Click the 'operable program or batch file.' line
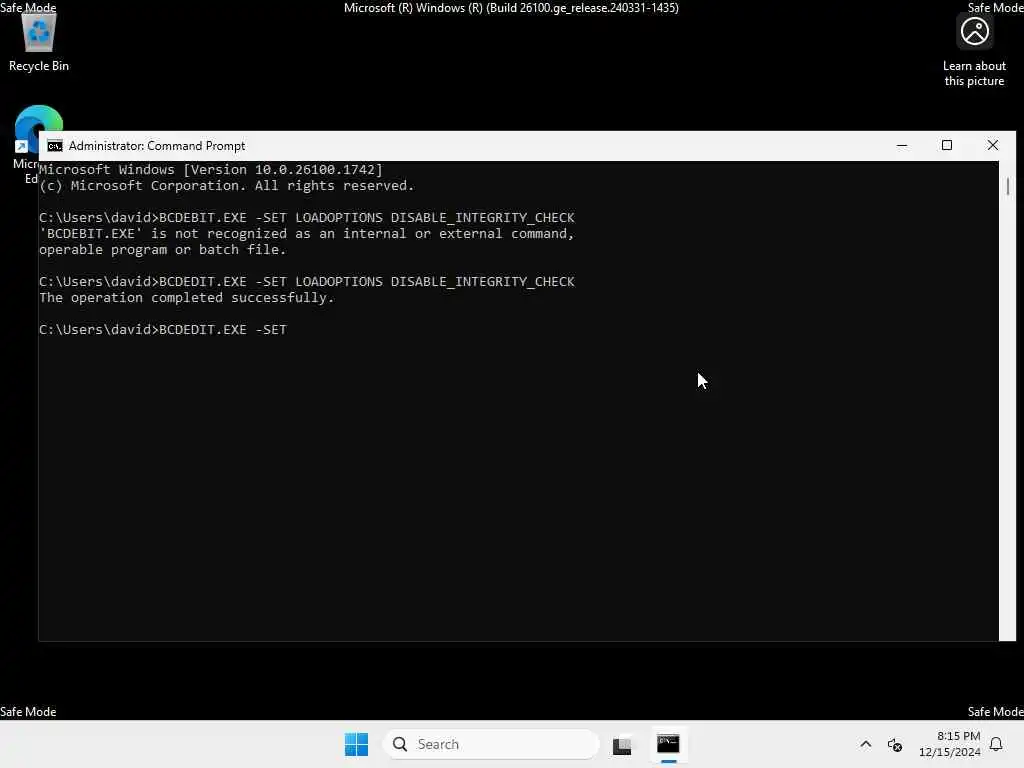The width and height of the screenshot is (1024, 768). [163, 249]
